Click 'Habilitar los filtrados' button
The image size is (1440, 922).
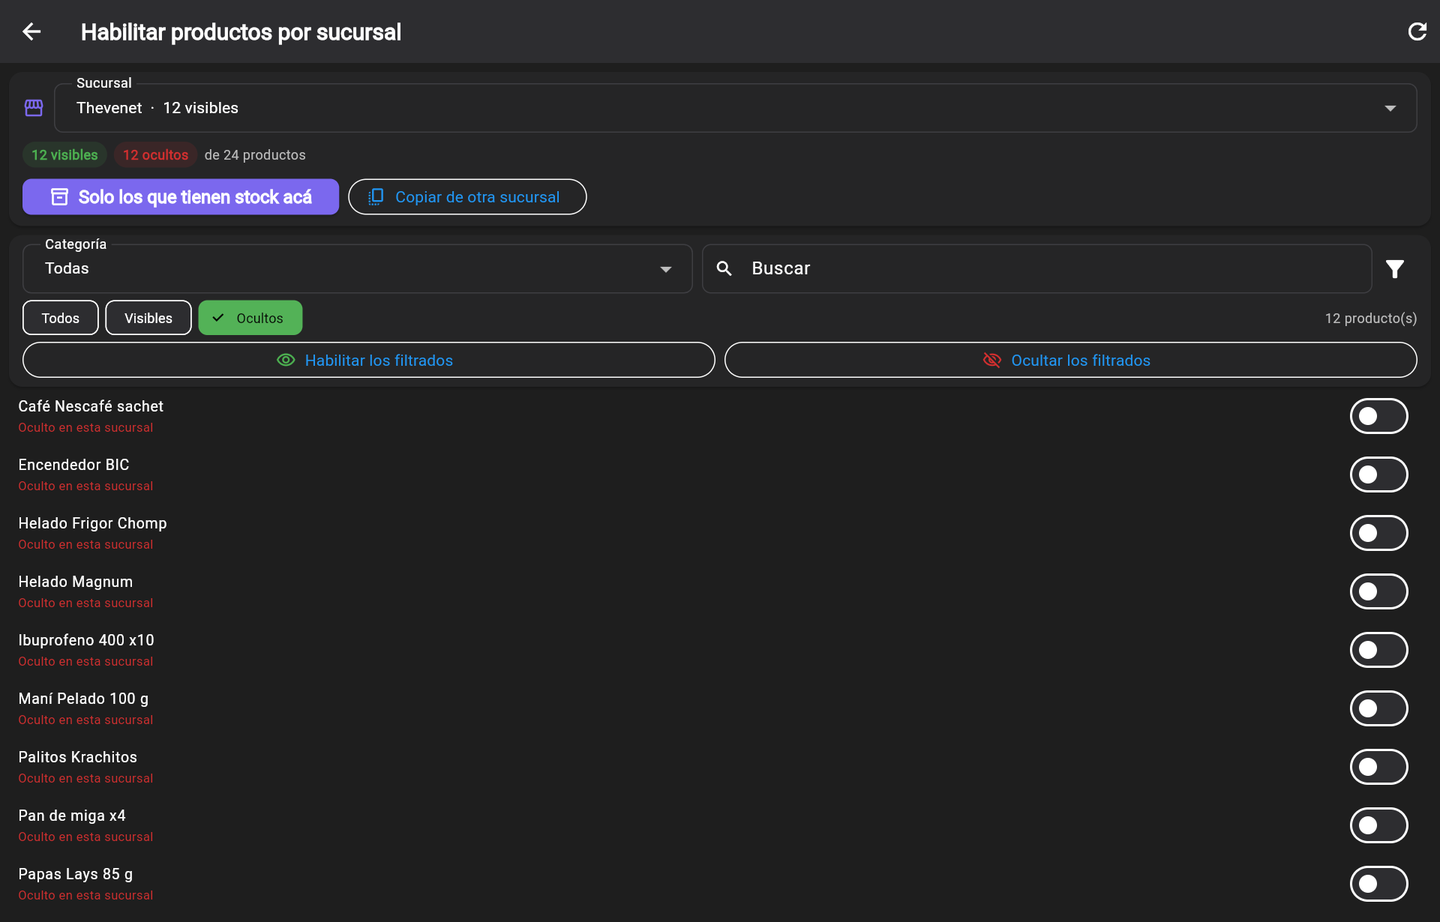point(369,360)
